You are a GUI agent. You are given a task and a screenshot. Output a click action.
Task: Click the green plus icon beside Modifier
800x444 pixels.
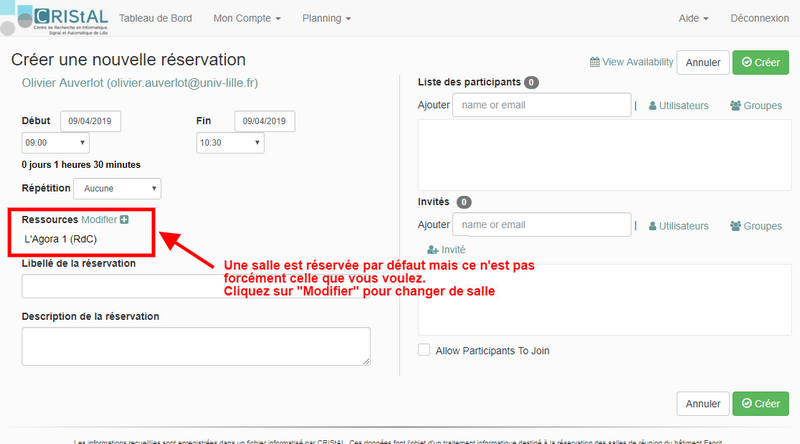(x=124, y=219)
